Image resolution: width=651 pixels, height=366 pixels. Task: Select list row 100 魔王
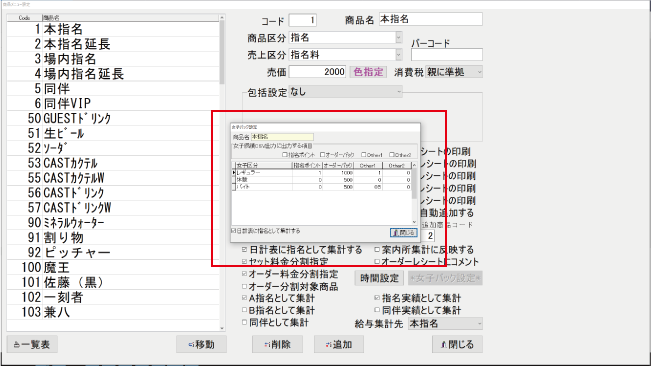pyautogui.click(x=113, y=268)
